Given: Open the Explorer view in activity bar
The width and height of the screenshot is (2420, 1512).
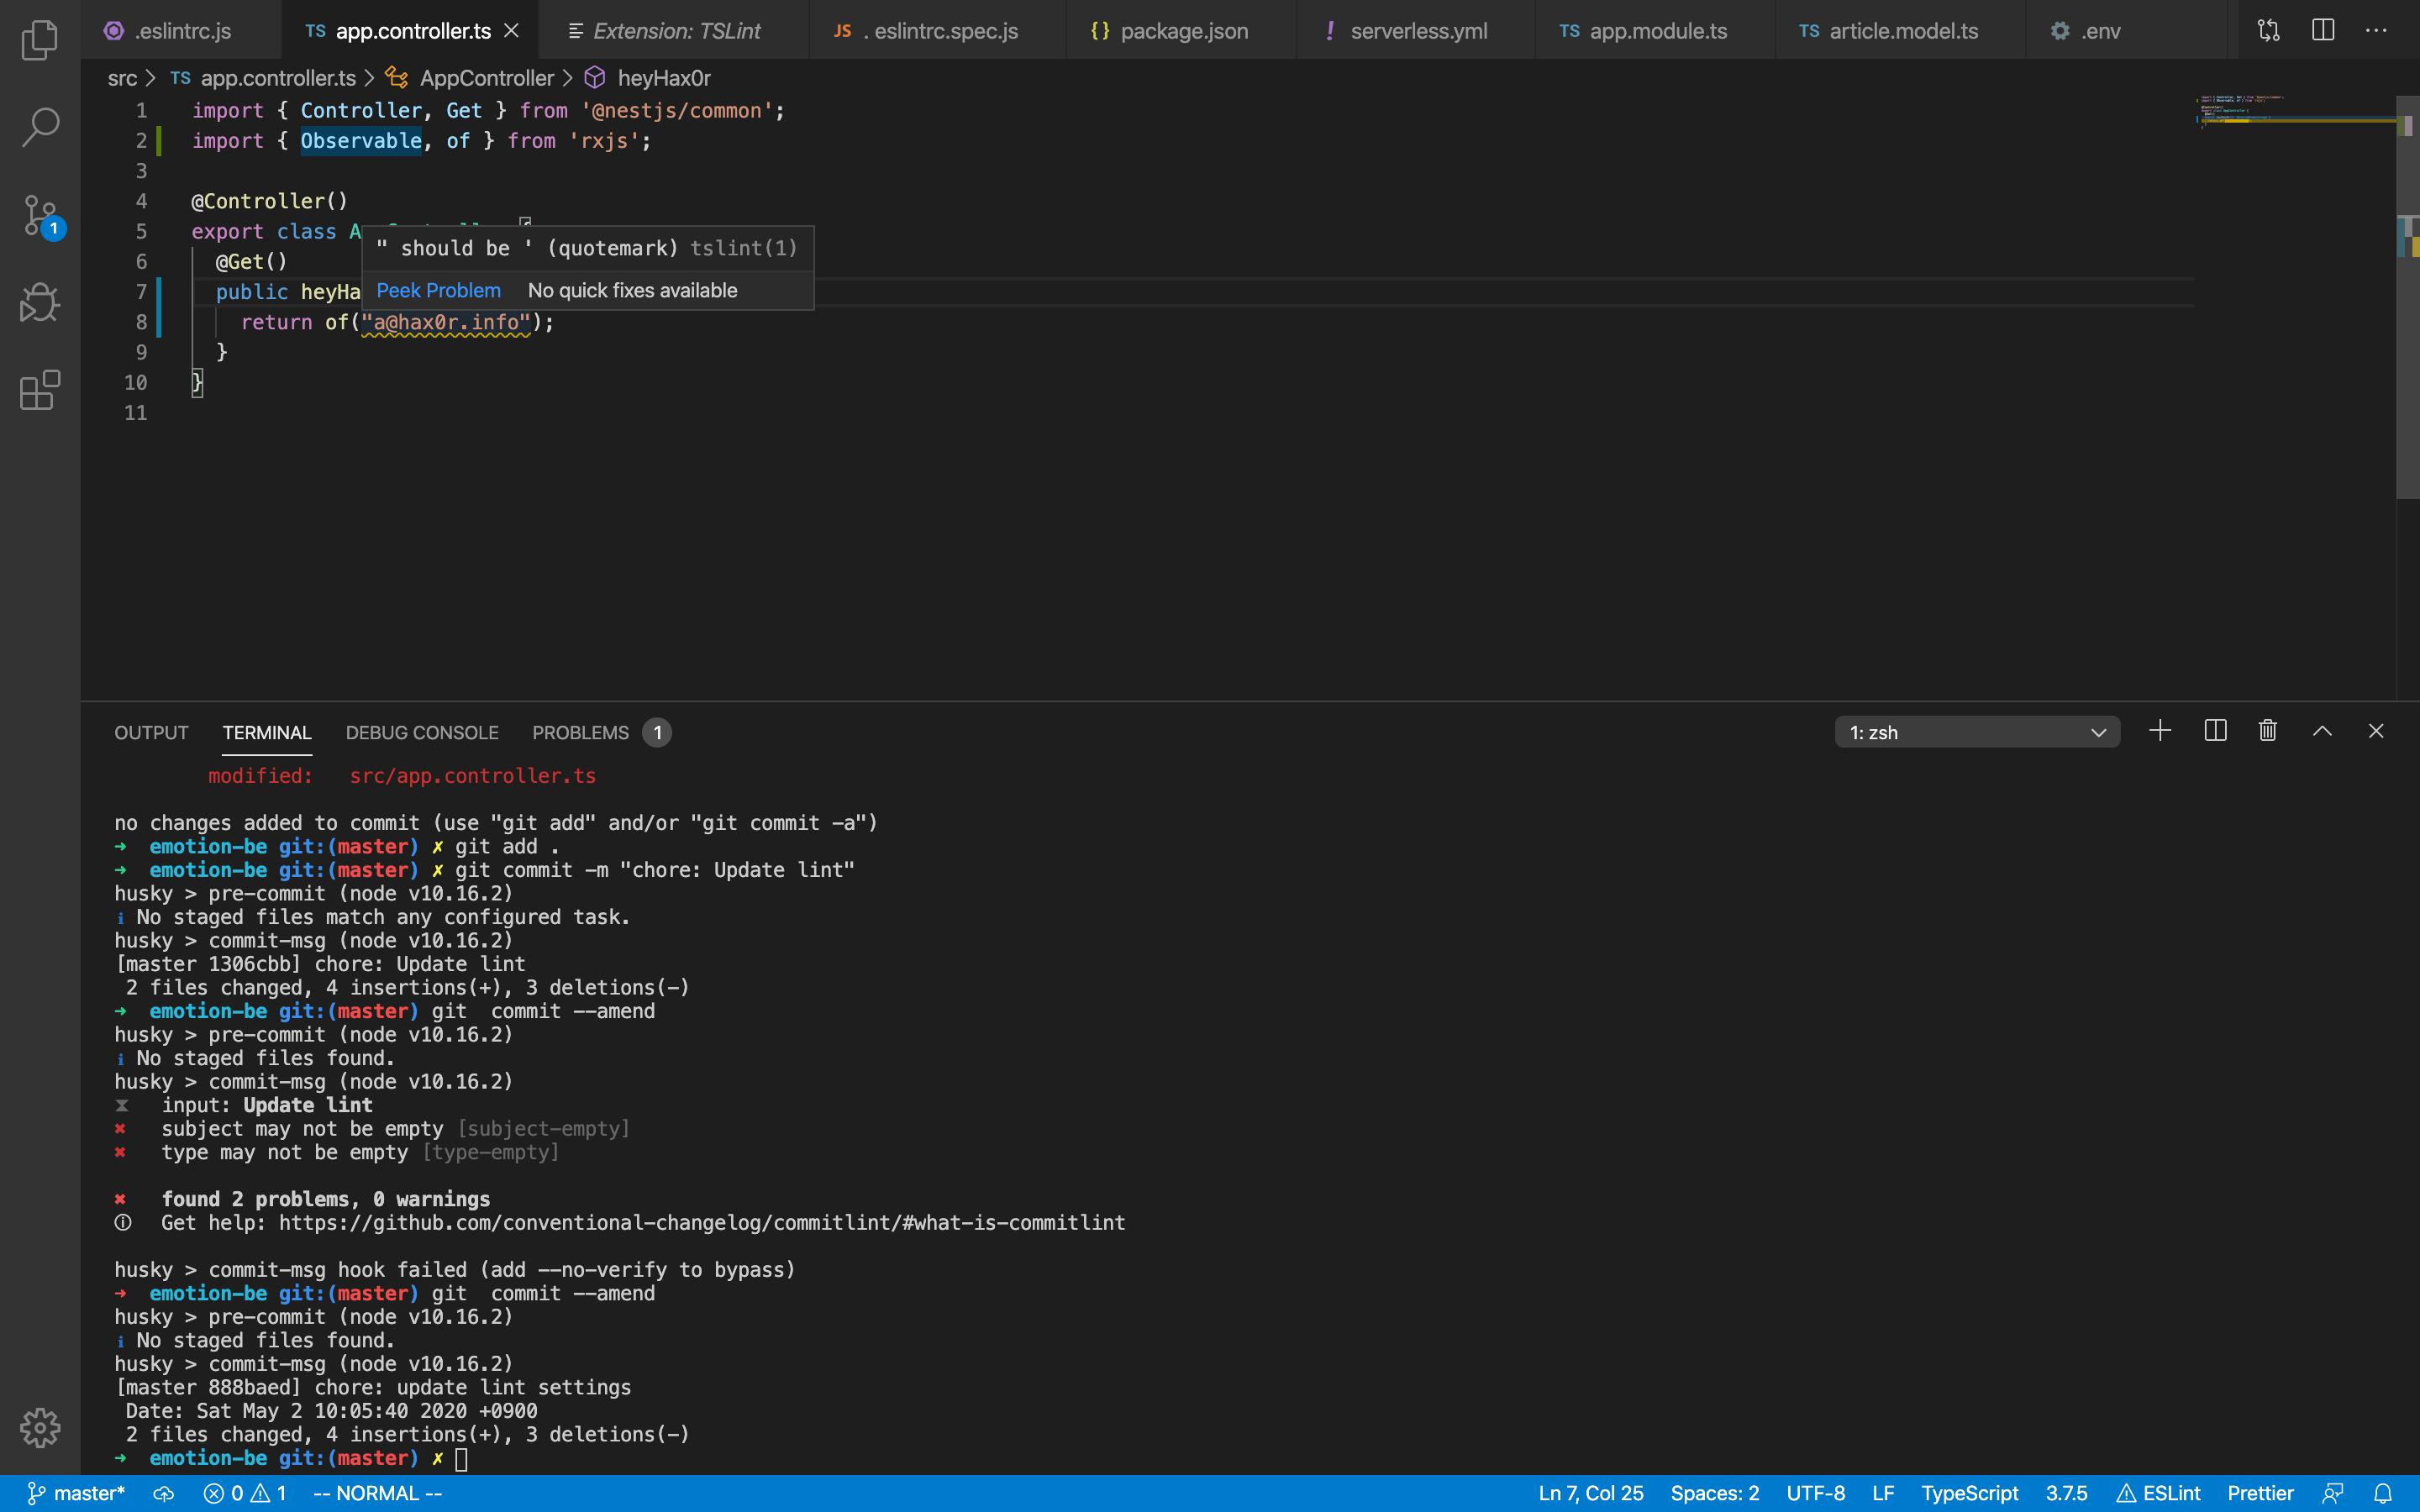Looking at the screenshot, I should 40,40.
